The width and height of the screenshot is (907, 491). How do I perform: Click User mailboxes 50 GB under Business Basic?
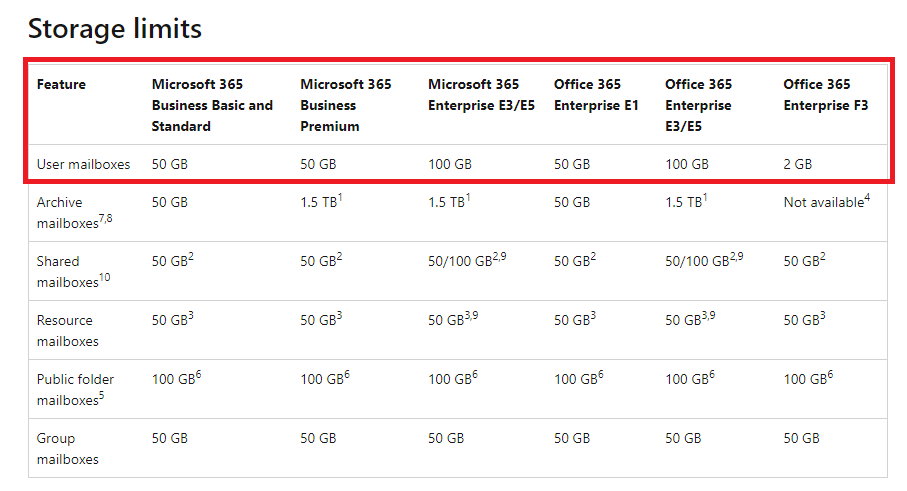tap(170, 164)
